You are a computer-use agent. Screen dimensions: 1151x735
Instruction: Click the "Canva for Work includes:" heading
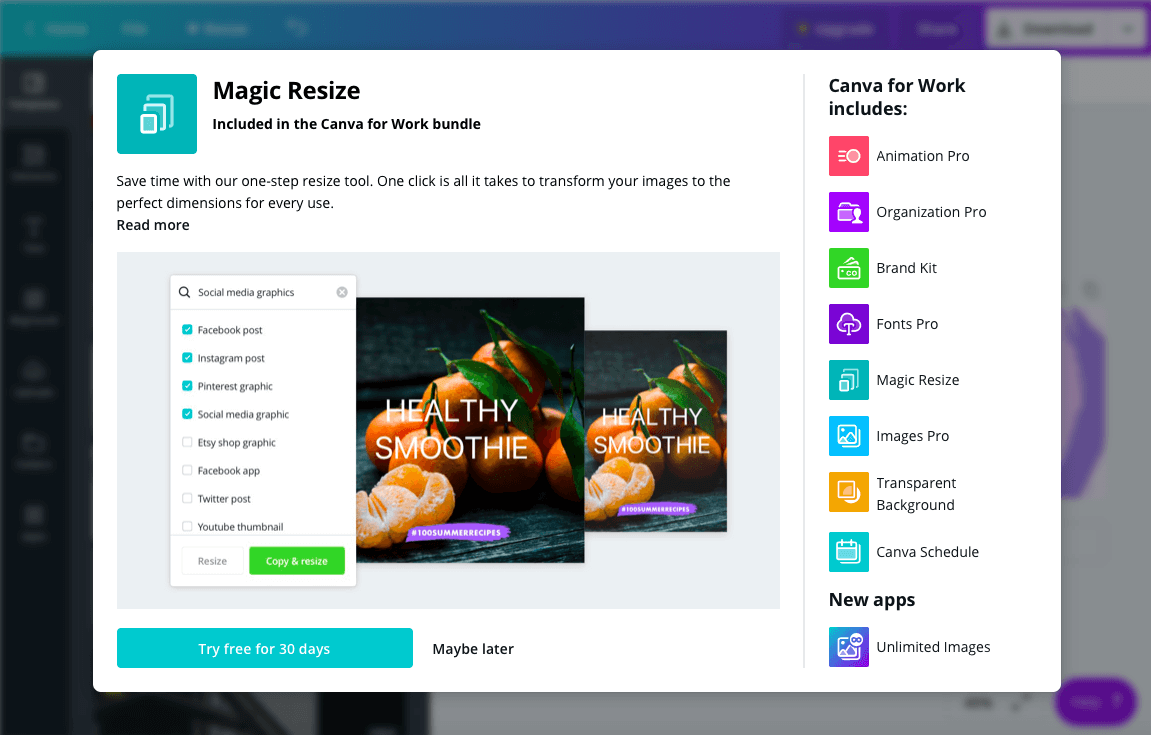click(897, 97)
